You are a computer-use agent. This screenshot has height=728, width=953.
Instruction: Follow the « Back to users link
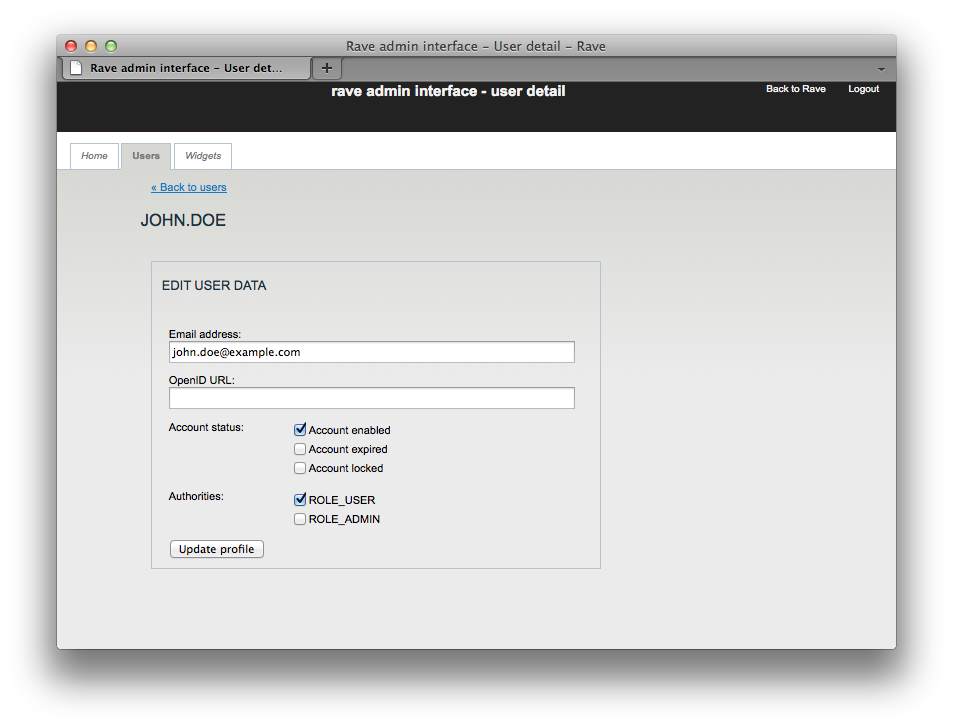[189, 187]
